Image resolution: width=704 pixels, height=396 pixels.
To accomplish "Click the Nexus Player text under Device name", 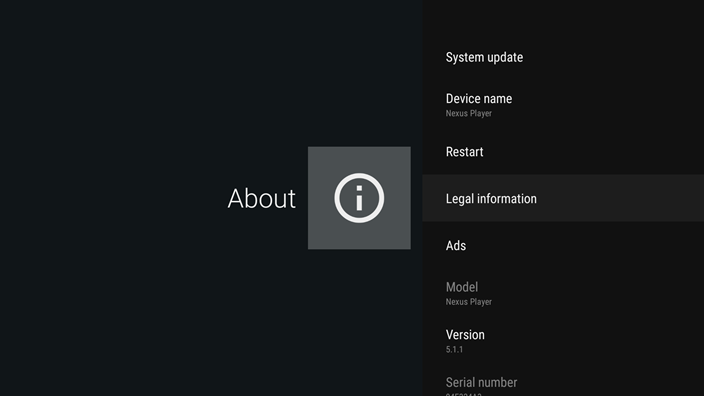I will (468, 114).
